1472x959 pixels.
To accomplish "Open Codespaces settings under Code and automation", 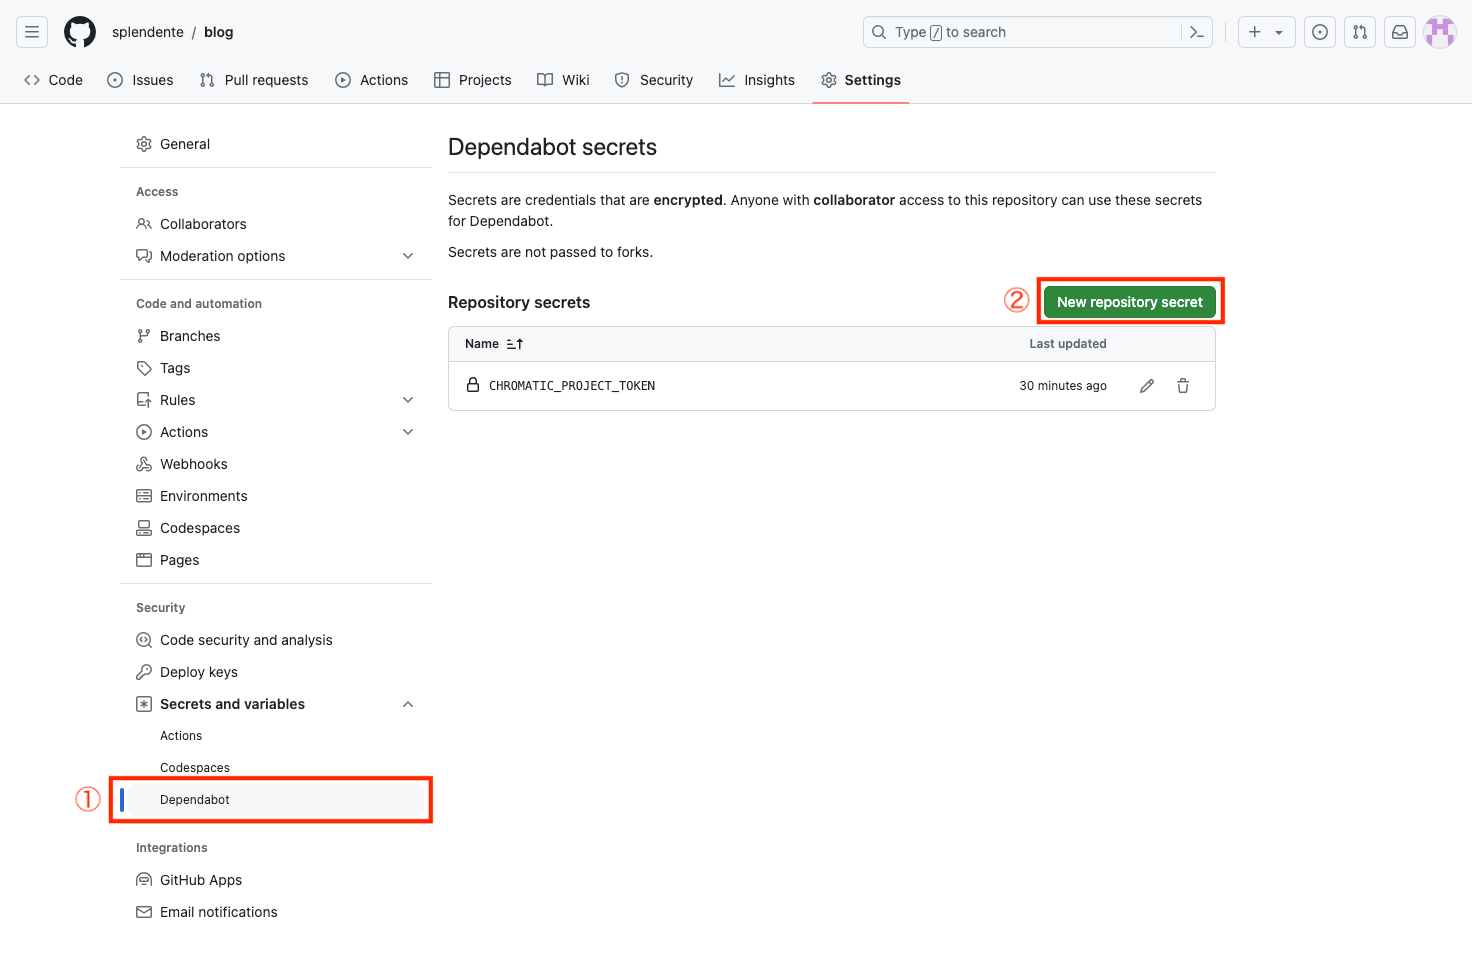I will coord(276,528).
